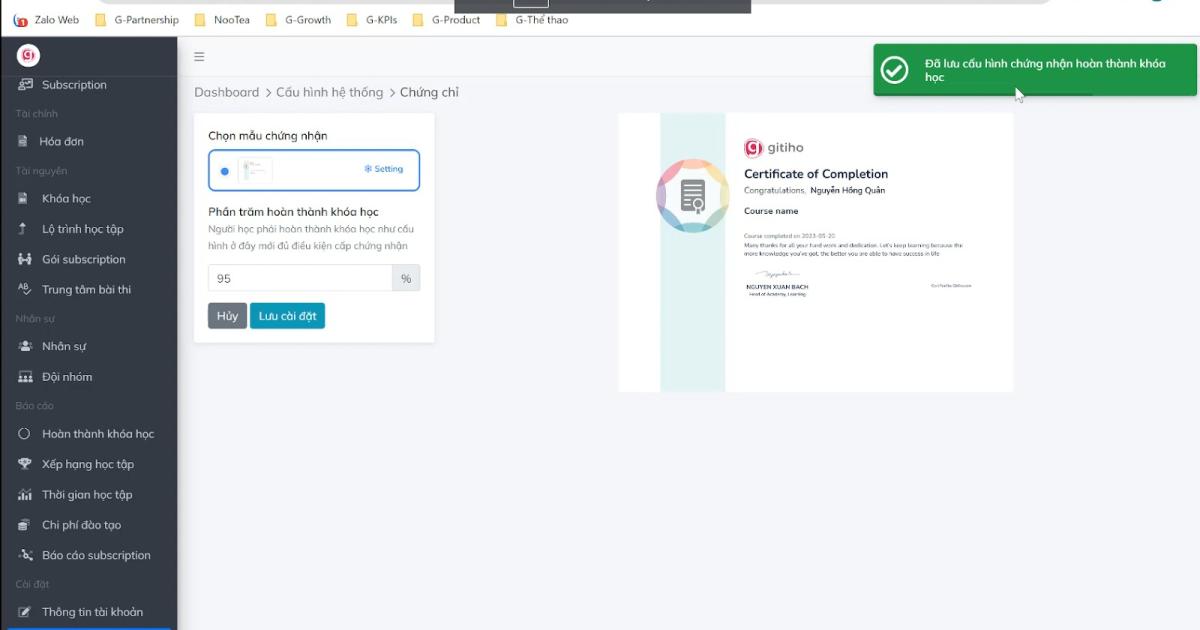Click the "Nguyễn Hồng Quân" name on certificate
Image resolution: width=1200 pixels, height=630 pixels.
(x=847, y=190)
